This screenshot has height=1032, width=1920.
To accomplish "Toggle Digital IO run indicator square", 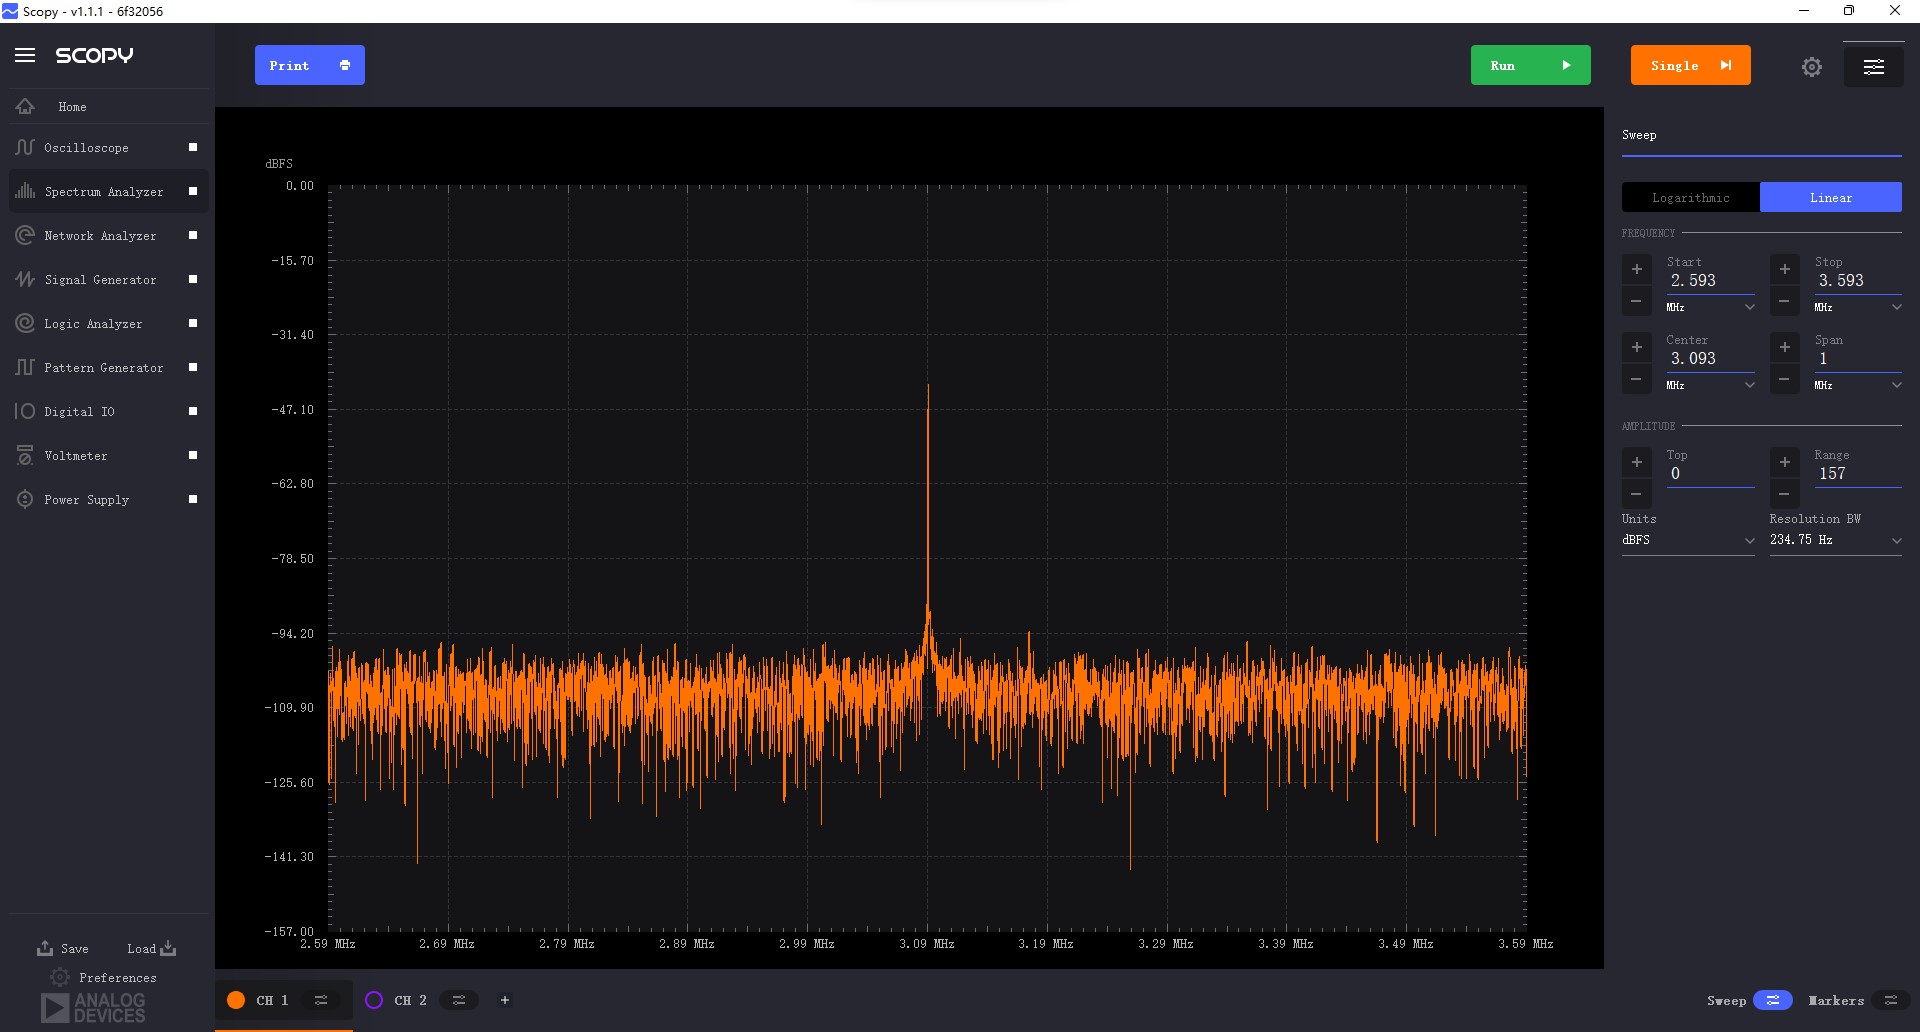I will click(193, 411).
